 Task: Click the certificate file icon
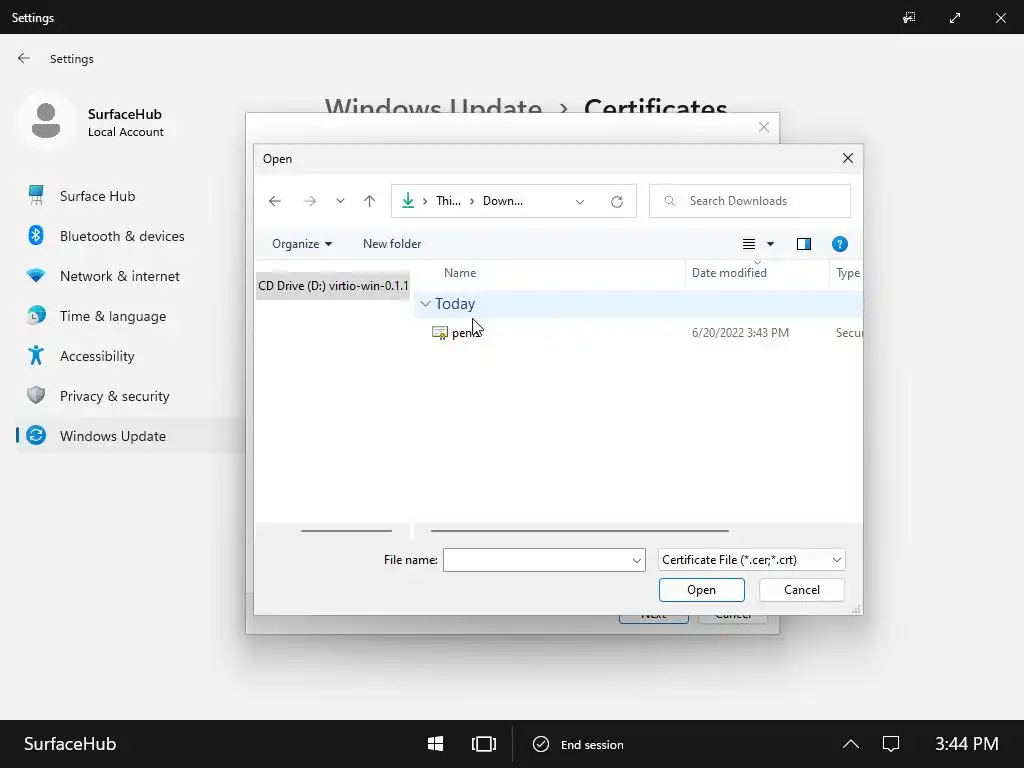pyautogui.click(x=440, y=333)
